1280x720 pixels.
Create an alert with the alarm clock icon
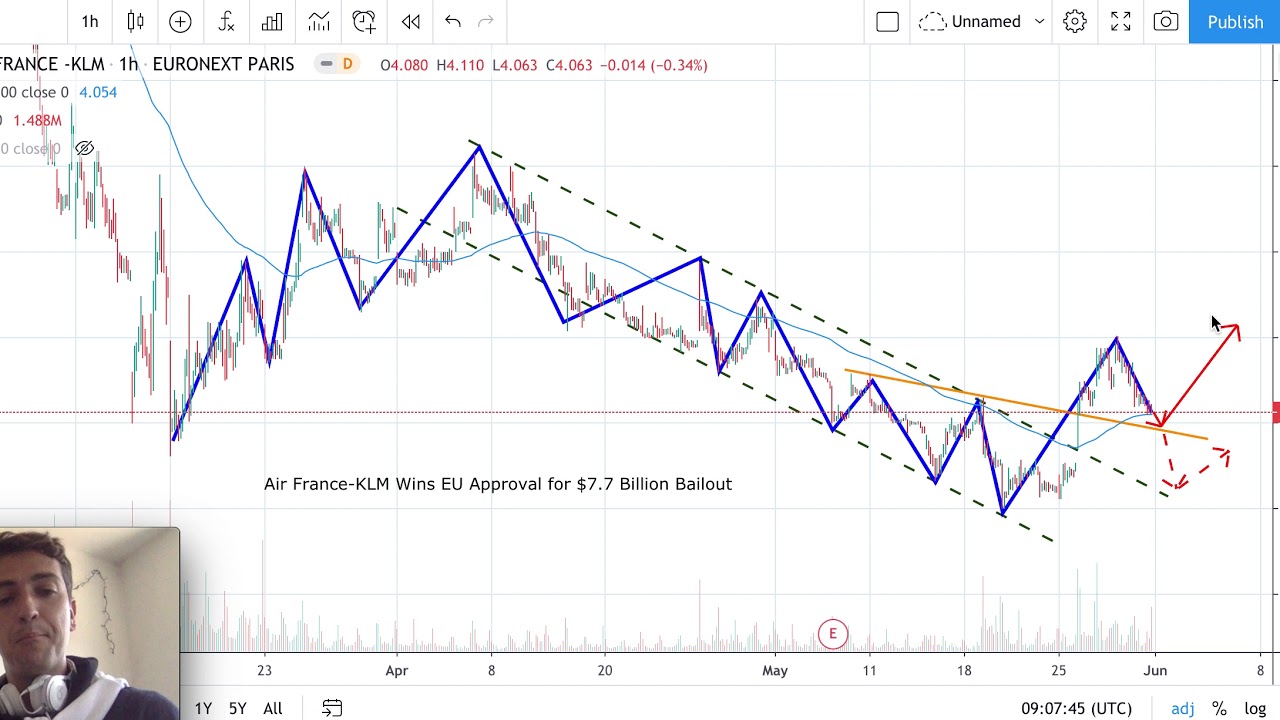coord(364,21)
